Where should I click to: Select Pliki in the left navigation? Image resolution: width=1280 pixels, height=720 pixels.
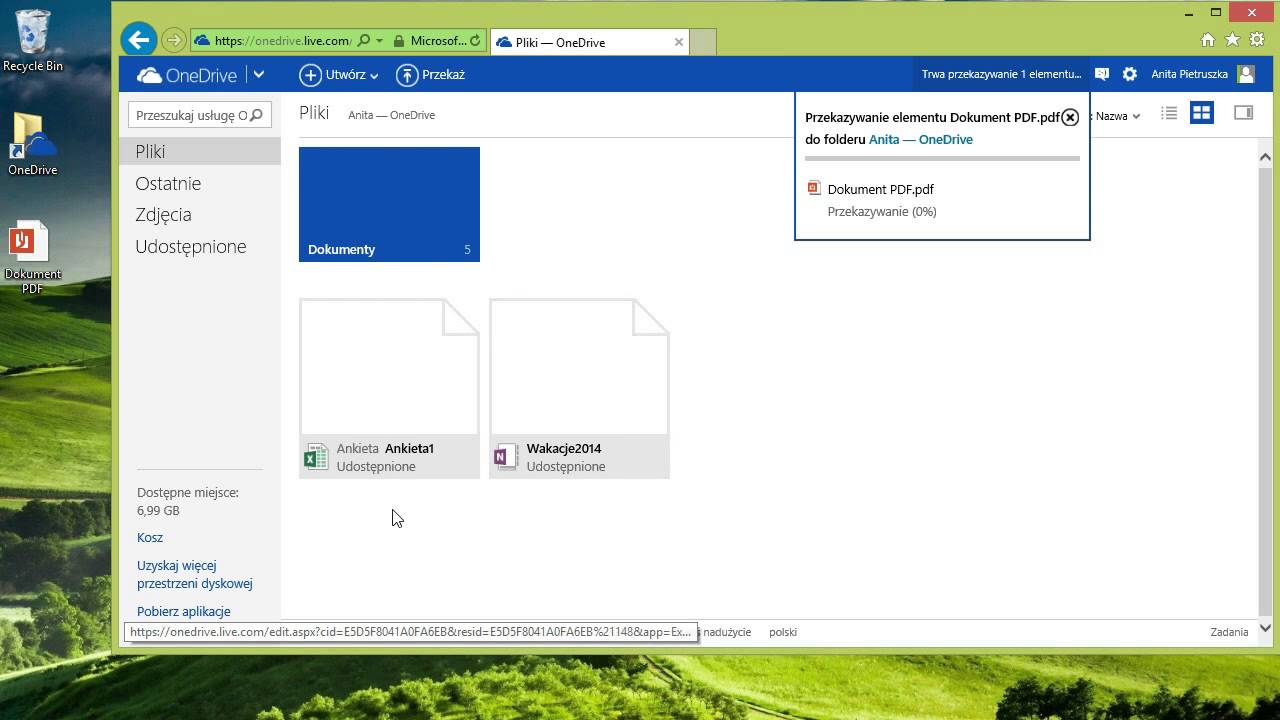coord(200,151)
